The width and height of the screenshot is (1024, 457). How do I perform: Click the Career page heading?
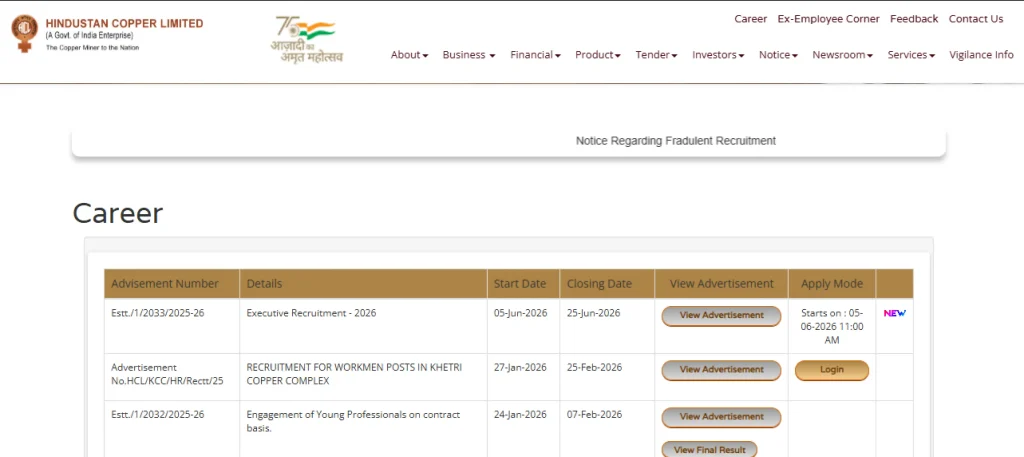[118, 213]
